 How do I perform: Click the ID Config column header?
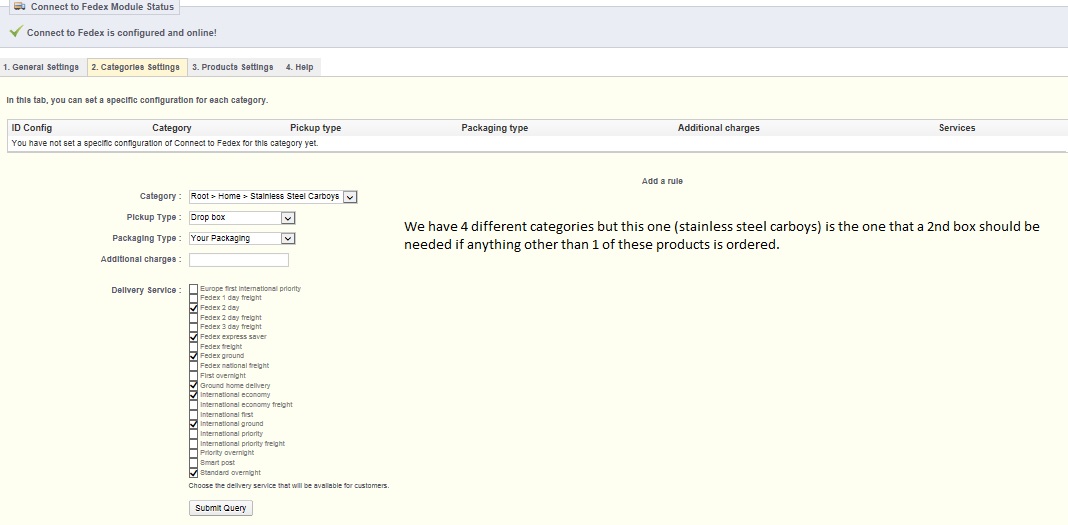32,128
